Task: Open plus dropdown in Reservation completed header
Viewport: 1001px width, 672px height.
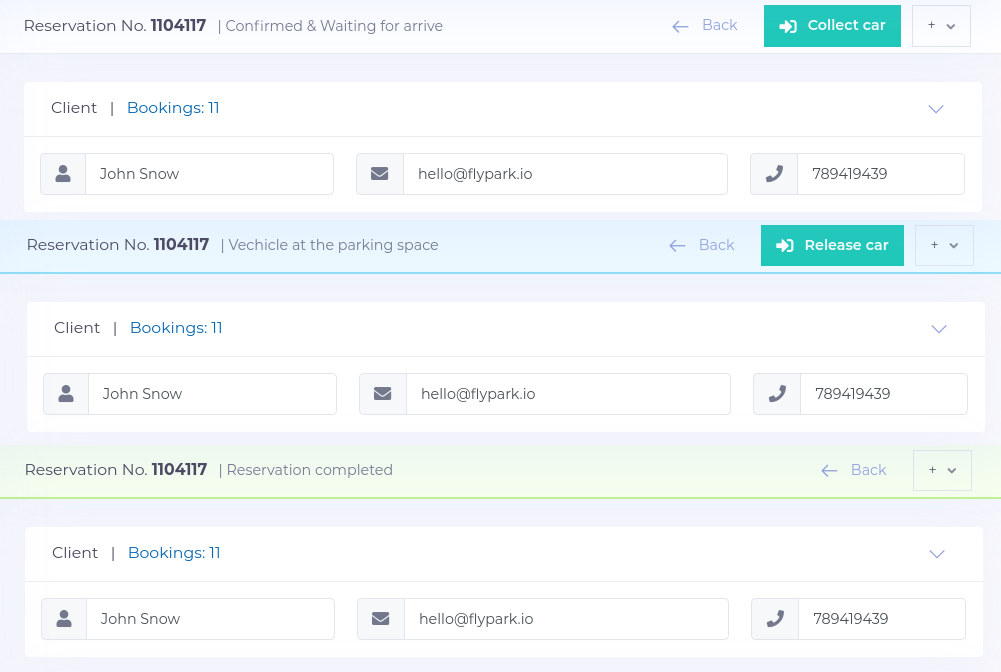Action: point(942,470)
